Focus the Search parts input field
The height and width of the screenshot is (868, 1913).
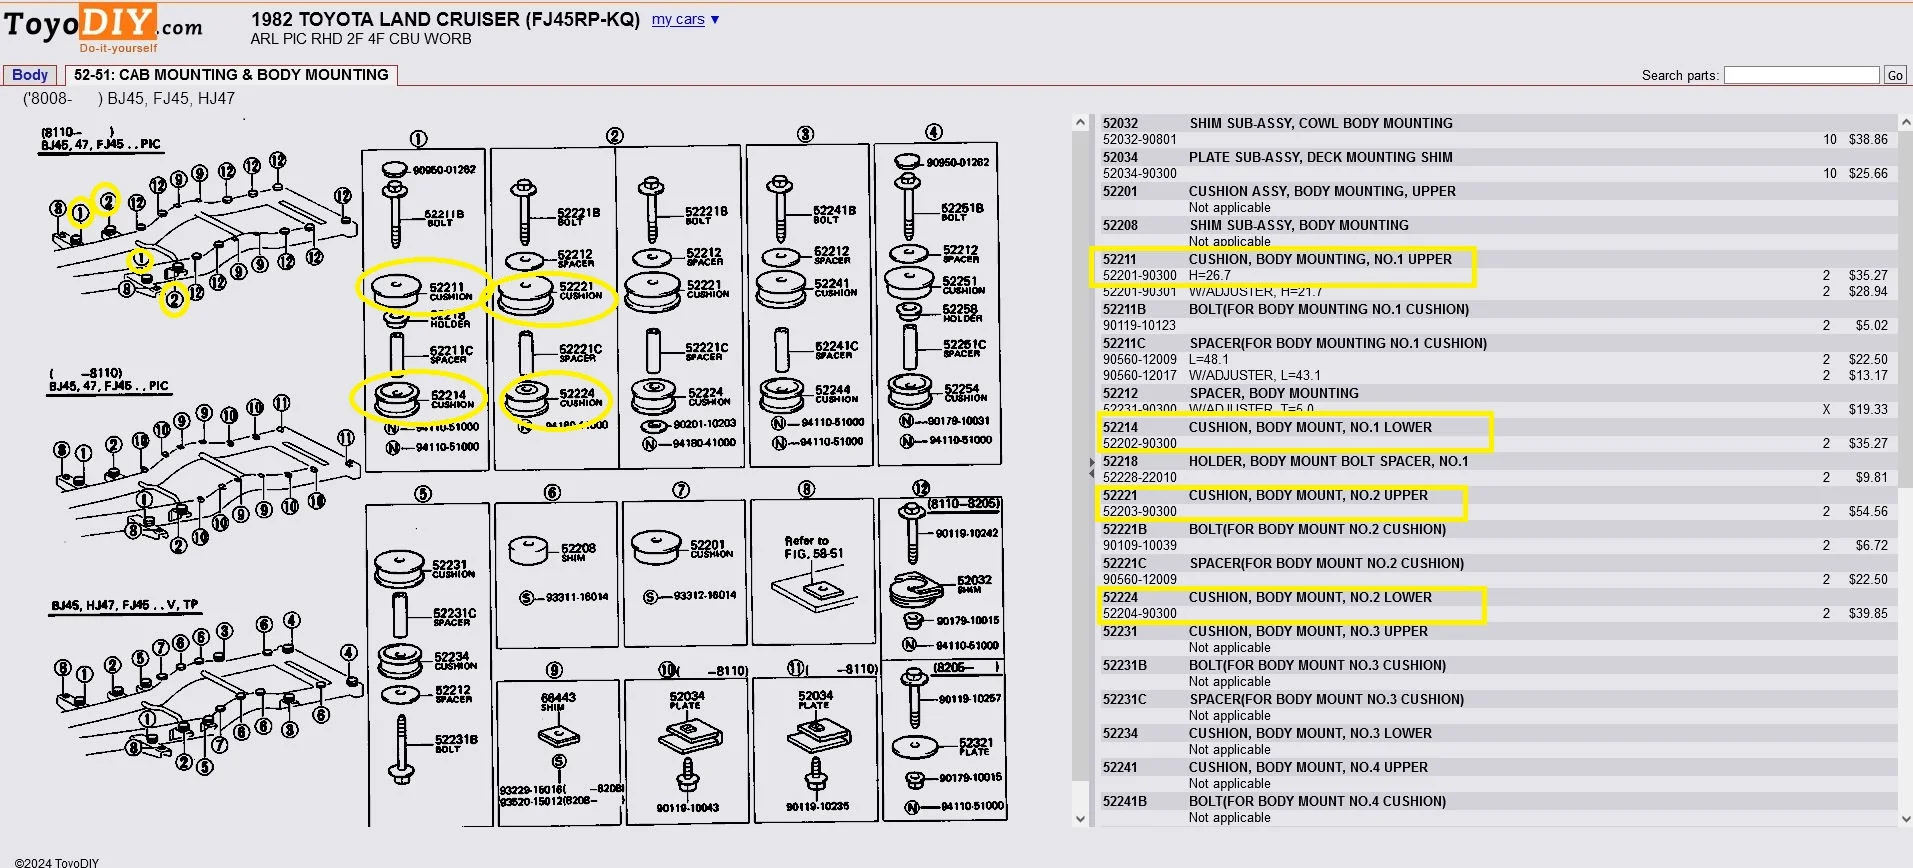(x=1802, y=75)
